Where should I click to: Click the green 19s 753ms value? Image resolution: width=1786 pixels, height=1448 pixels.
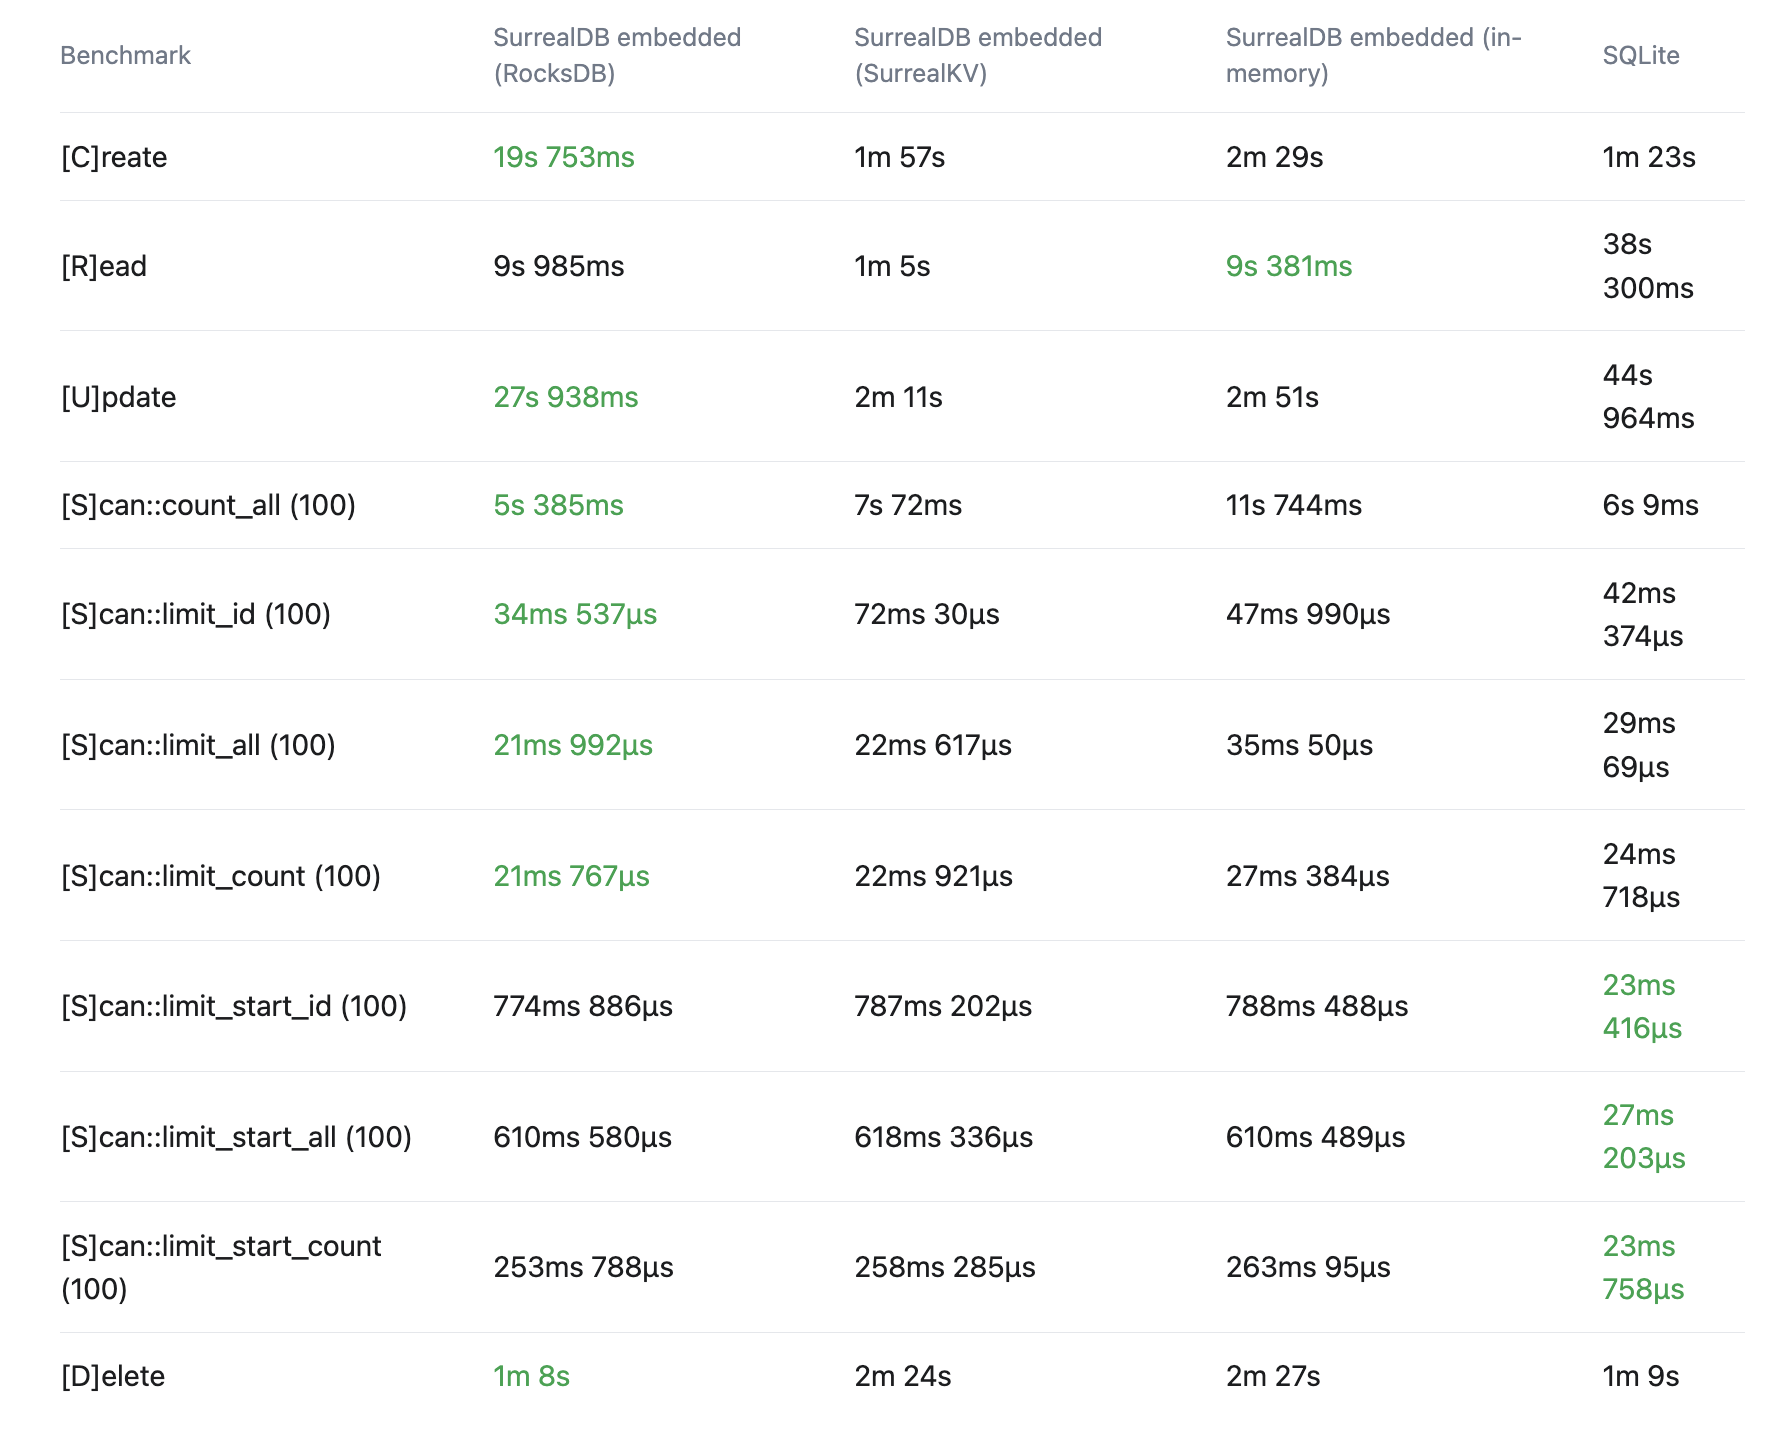[564, 157]
